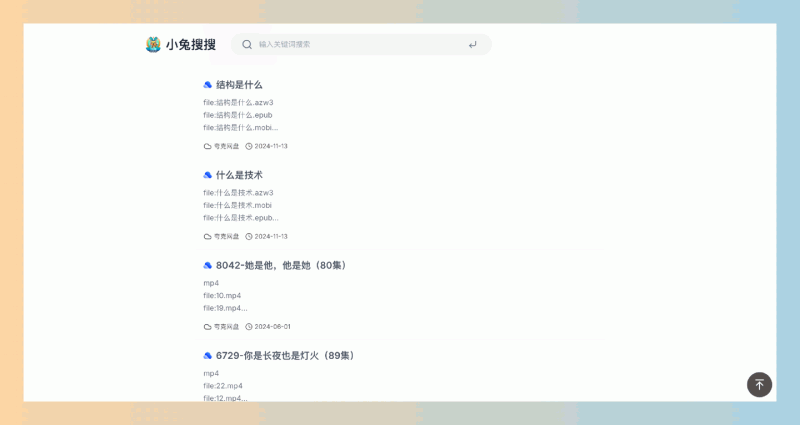Click the 2024-11-13 date under 什么是技术
The width and height of the screenshot is (800, 425).
[271, 237]
